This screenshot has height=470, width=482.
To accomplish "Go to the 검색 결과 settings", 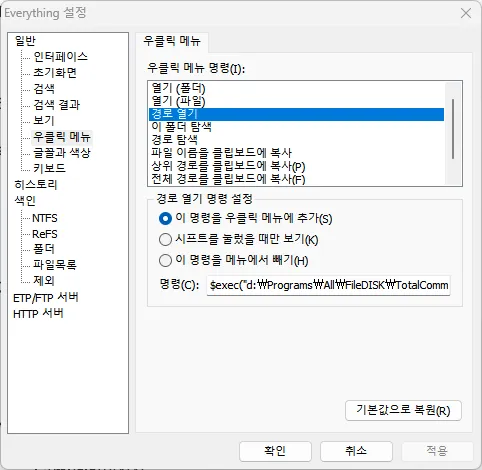I will pyautogui.click(x=56, y=104).
